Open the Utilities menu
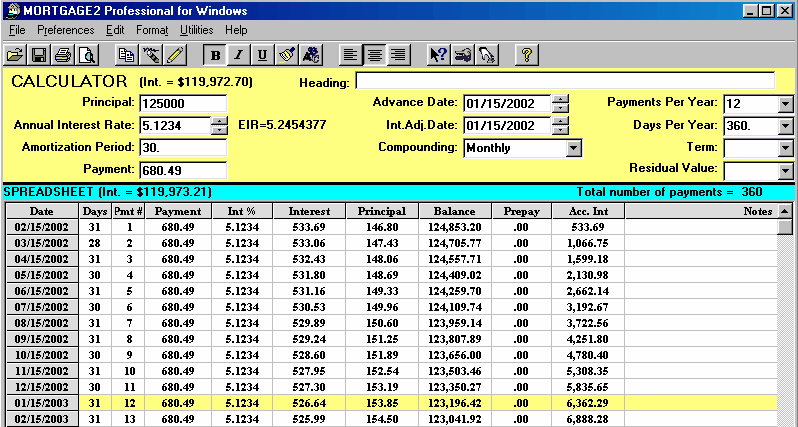This screenshot has height=427, width=798. click(x=196, y=30)
